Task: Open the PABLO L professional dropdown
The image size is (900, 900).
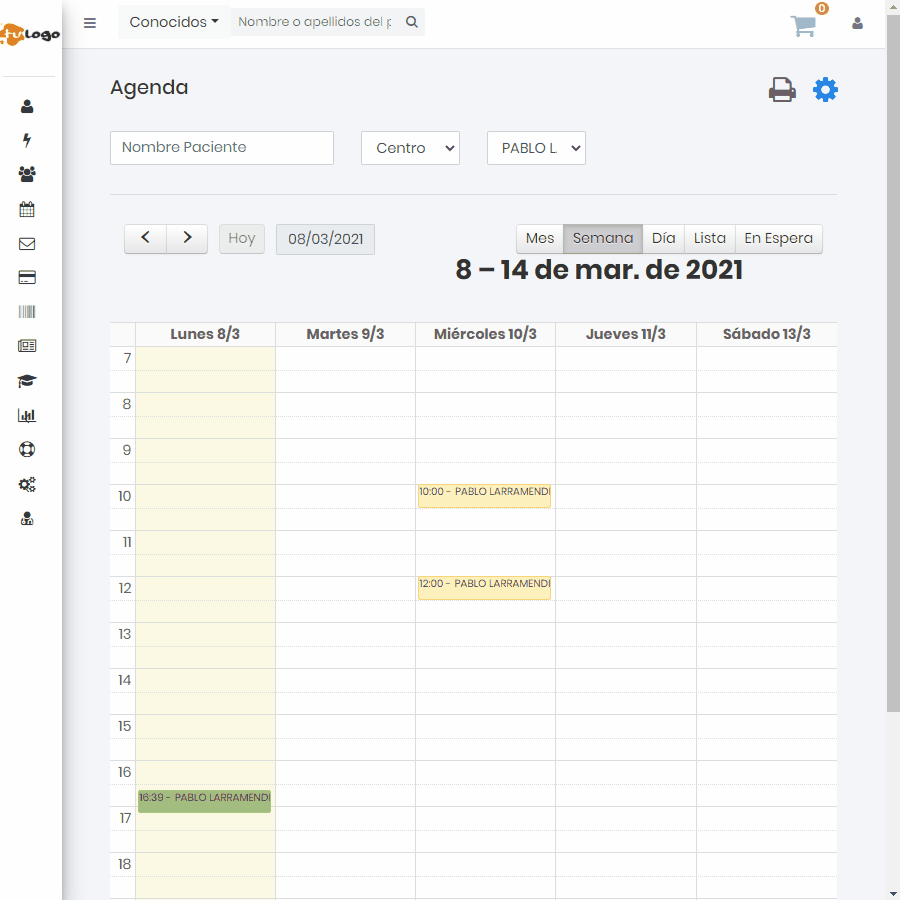Action: coord(536,148)
